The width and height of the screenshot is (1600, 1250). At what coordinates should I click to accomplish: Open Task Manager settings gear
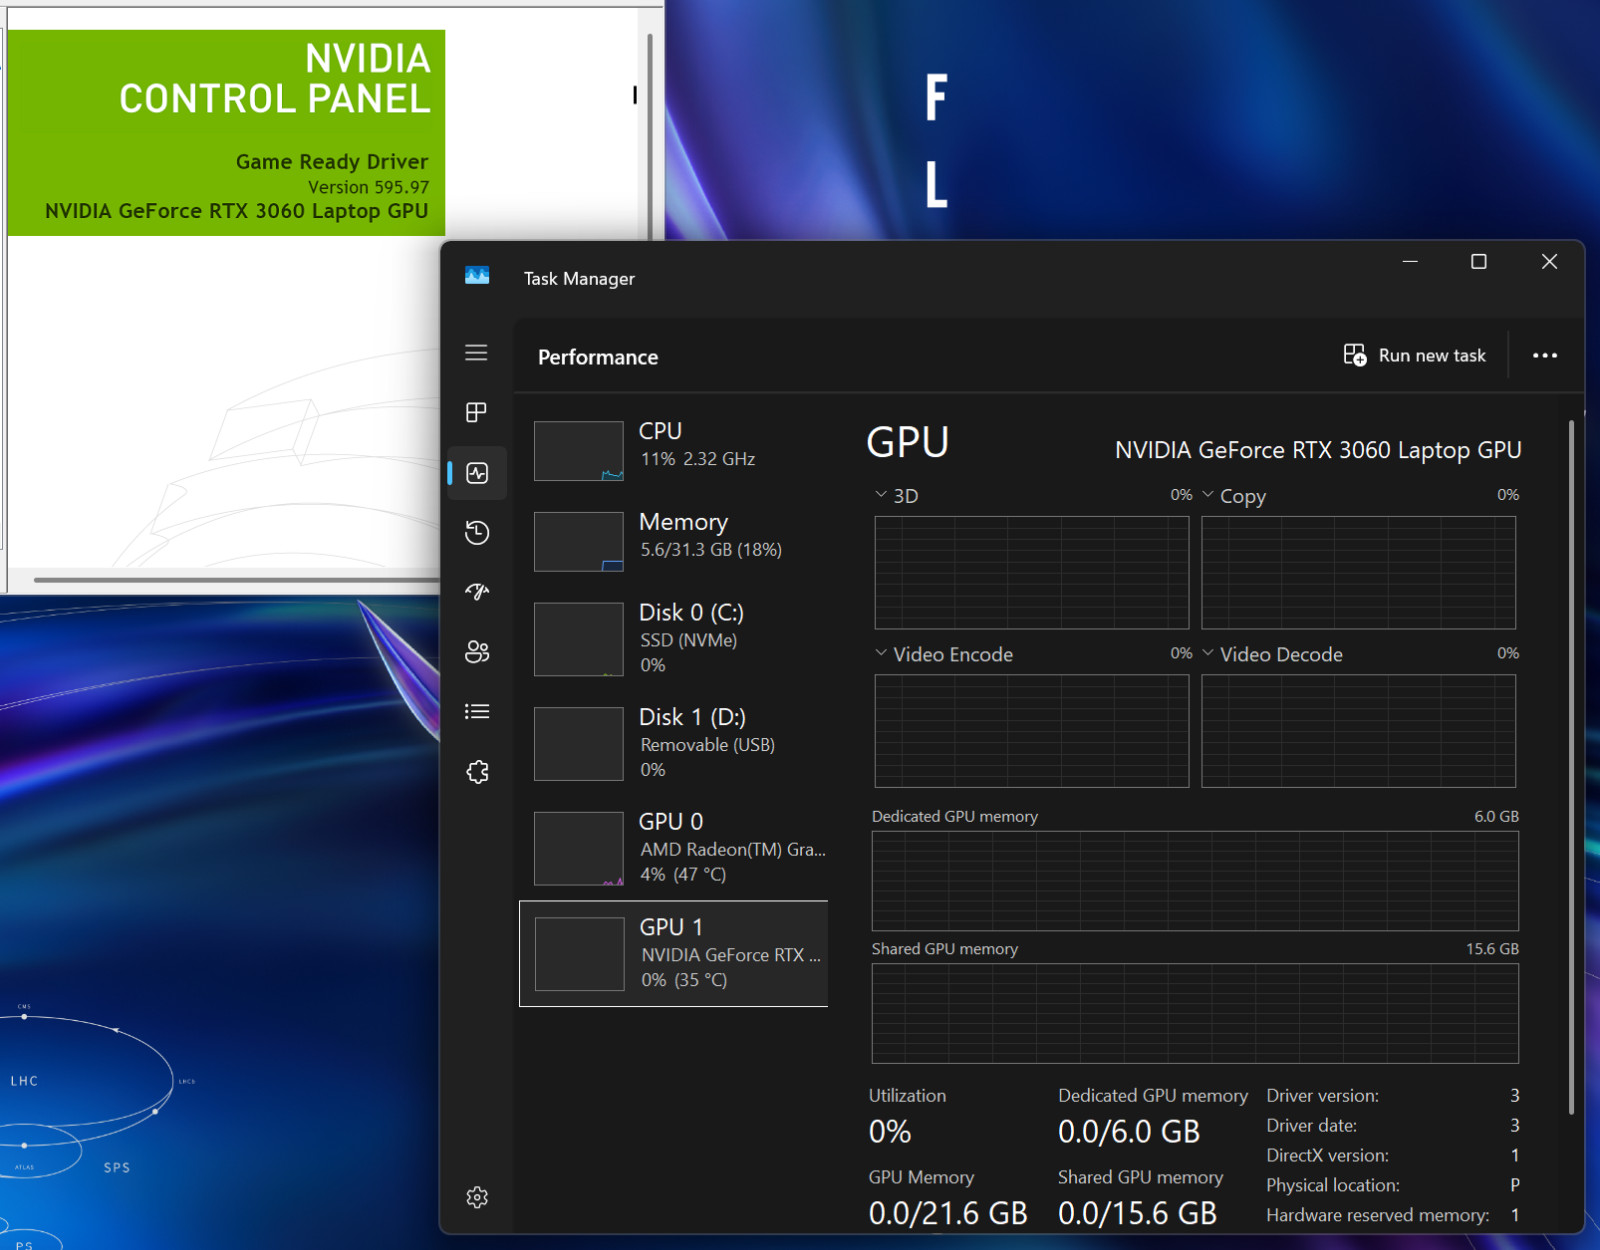point(477,1197)
